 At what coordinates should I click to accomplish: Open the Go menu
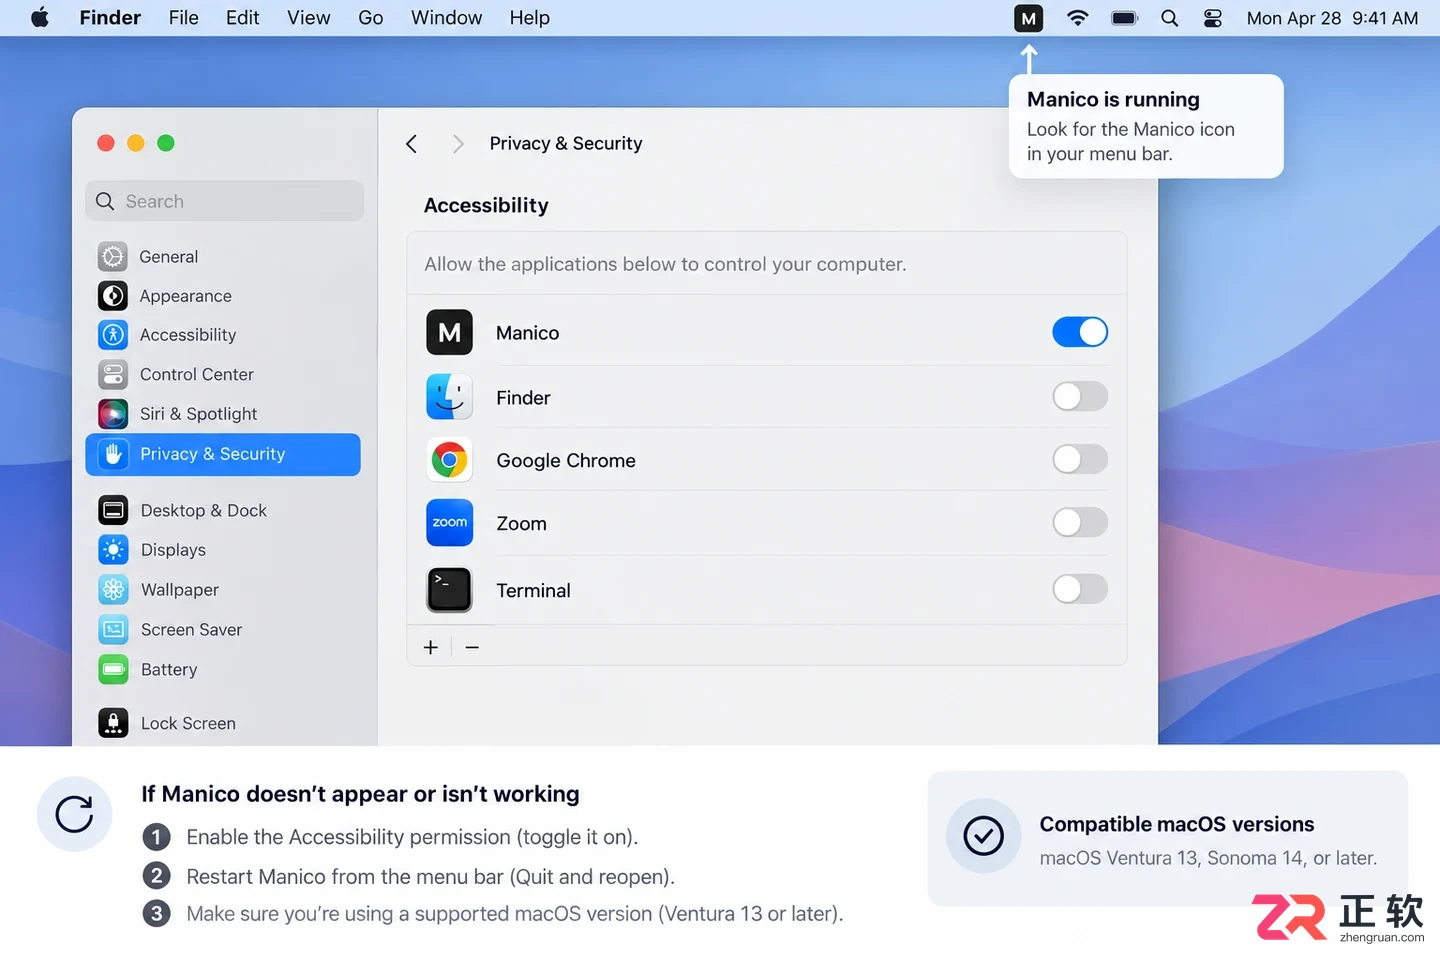pos(371,18)
